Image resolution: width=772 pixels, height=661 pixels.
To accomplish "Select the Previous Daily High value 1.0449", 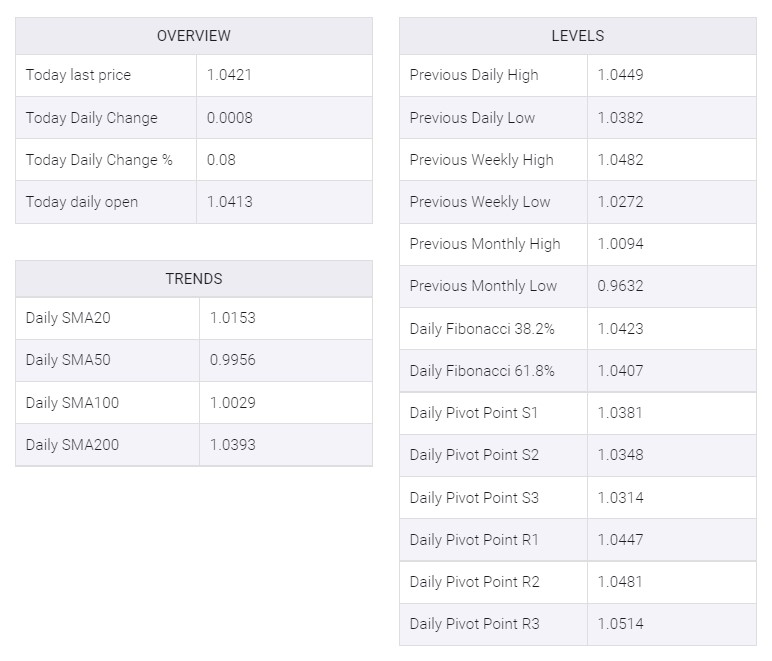I will (x=620, y=75).
